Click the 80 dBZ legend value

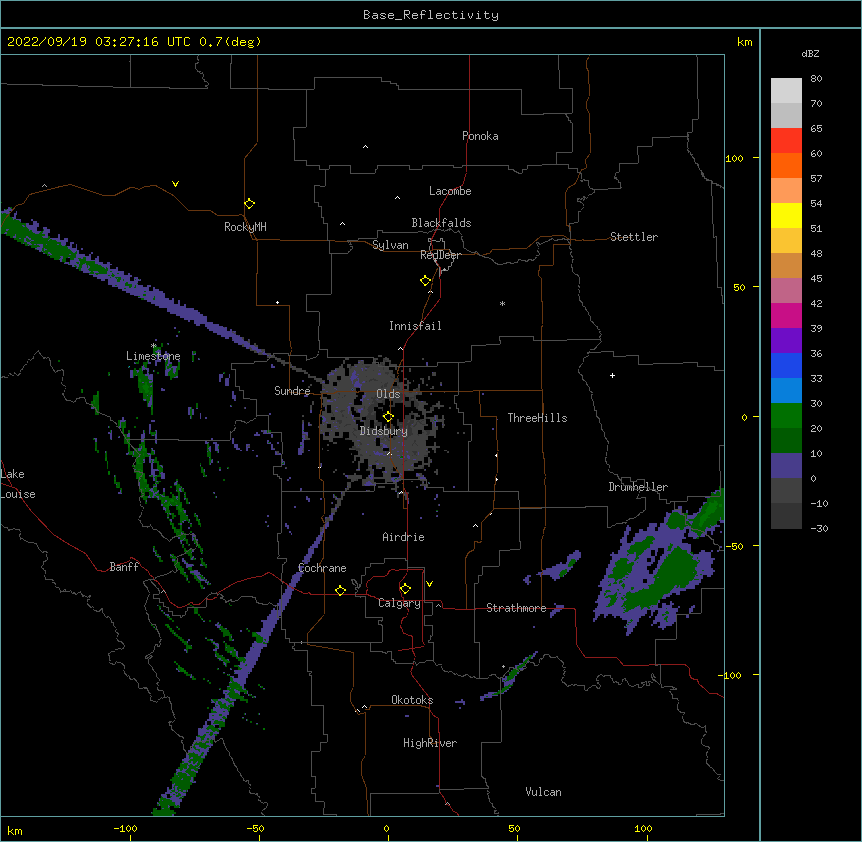[816, 78]
